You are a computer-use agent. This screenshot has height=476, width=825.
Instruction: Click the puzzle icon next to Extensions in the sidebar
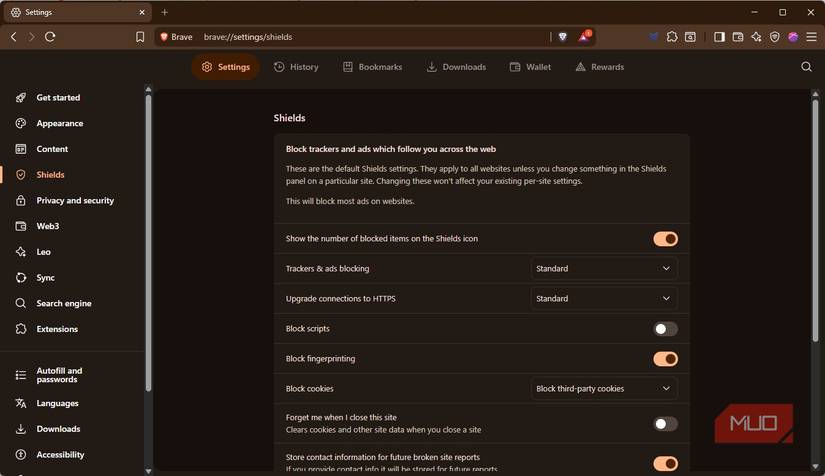pos(21,329)
